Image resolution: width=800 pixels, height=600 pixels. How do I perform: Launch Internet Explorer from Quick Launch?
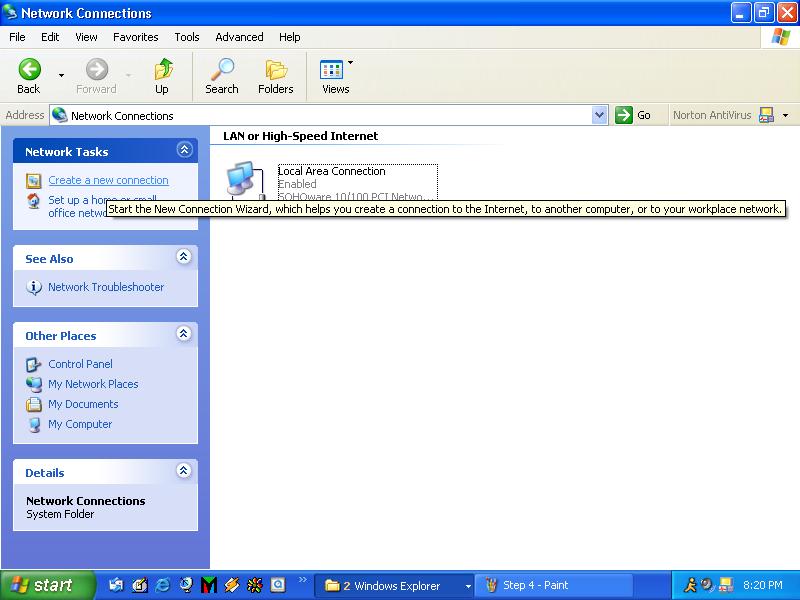pyautogui.click(x=162, y=585)
